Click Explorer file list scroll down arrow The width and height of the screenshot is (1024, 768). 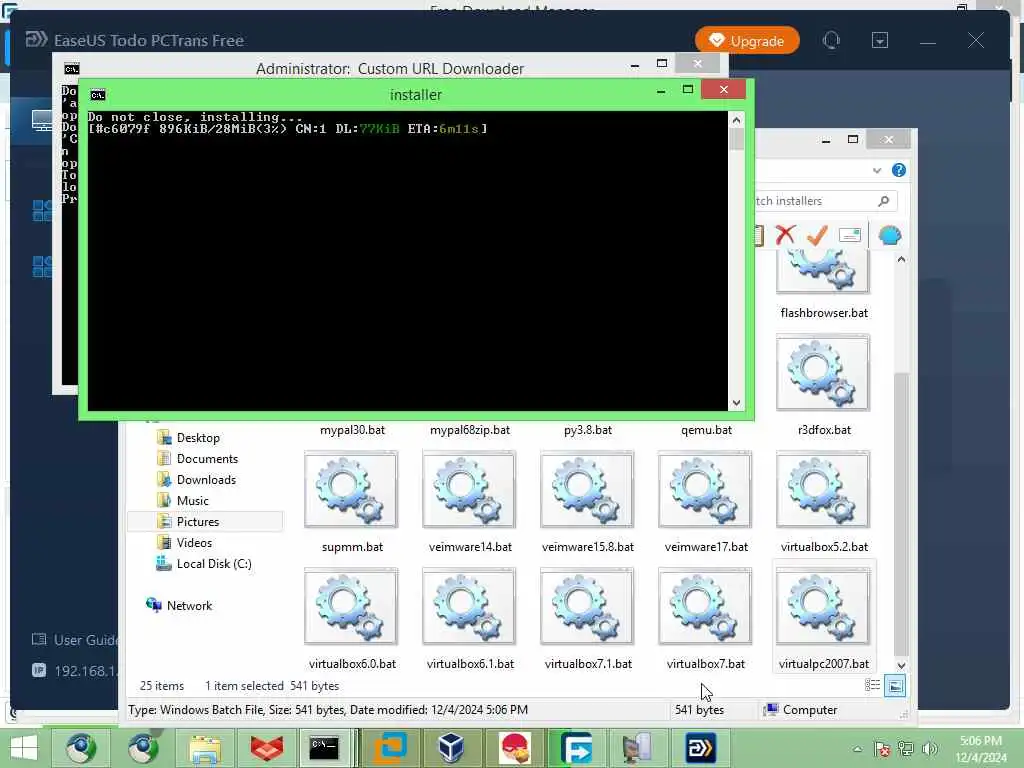[x=901, y=665]
